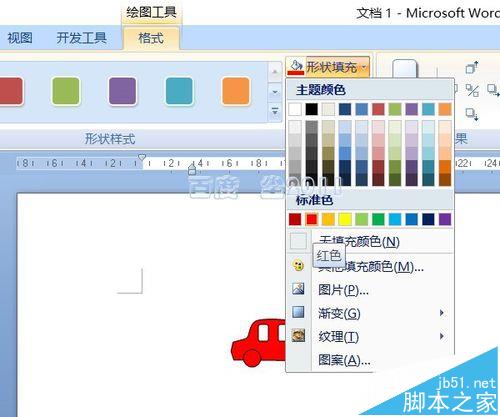Choose Picture fill 图片(P)...

pos(370,290)
